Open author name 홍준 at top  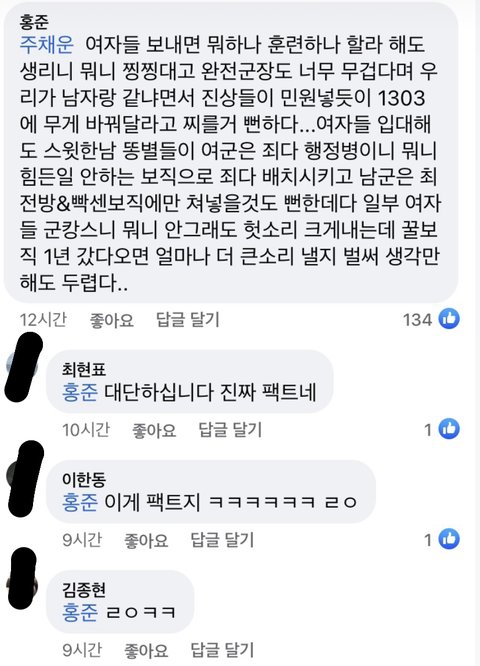(34, 22)
